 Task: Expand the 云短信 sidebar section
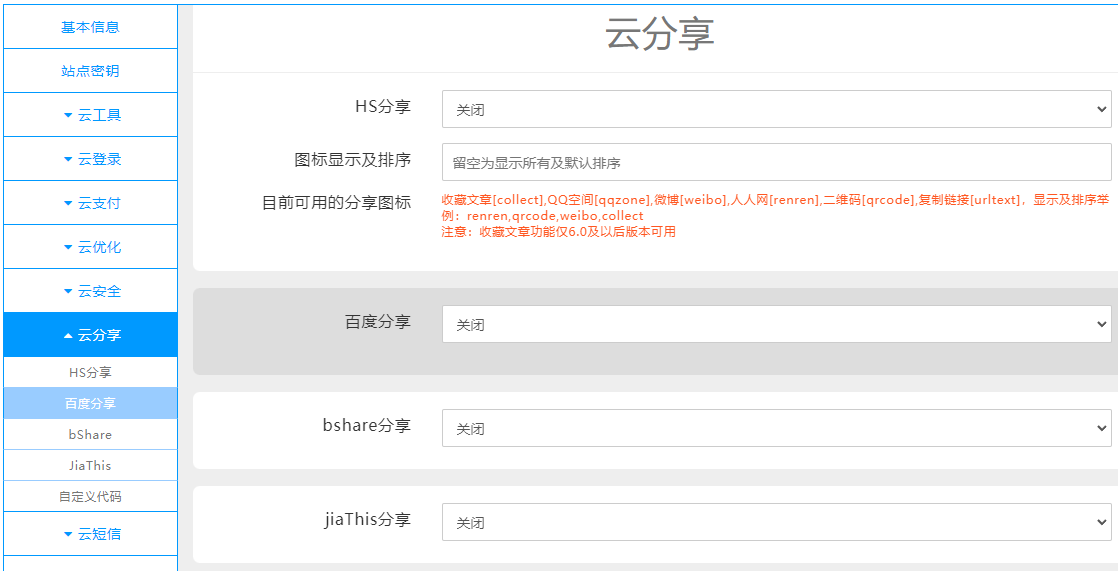pos(90,533)
